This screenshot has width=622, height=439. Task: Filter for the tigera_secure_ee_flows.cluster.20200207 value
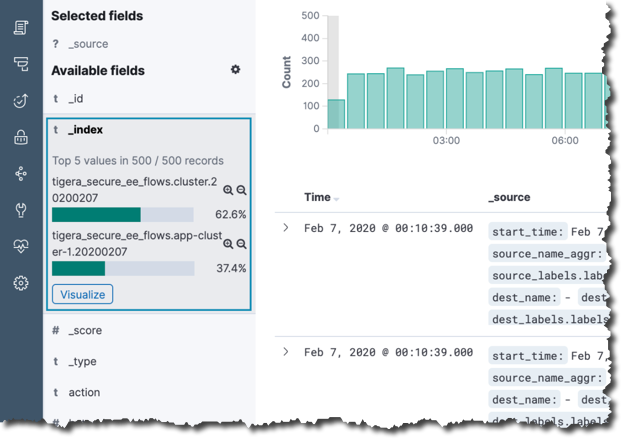228,190
